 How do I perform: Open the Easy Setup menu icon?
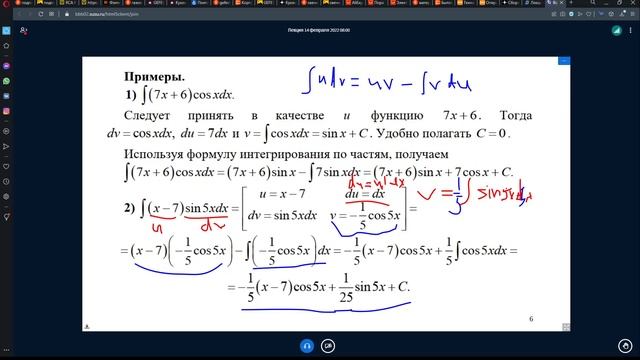point(633,14)
